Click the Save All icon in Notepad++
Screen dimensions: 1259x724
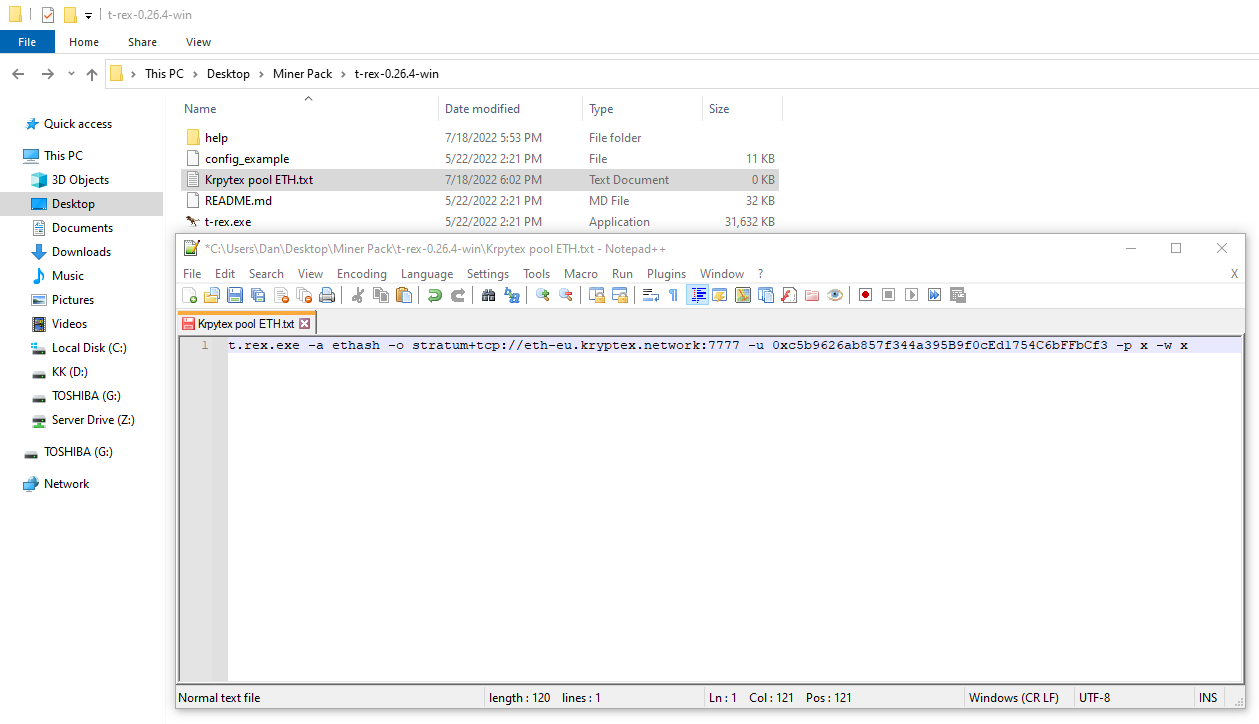pos(257,295)
